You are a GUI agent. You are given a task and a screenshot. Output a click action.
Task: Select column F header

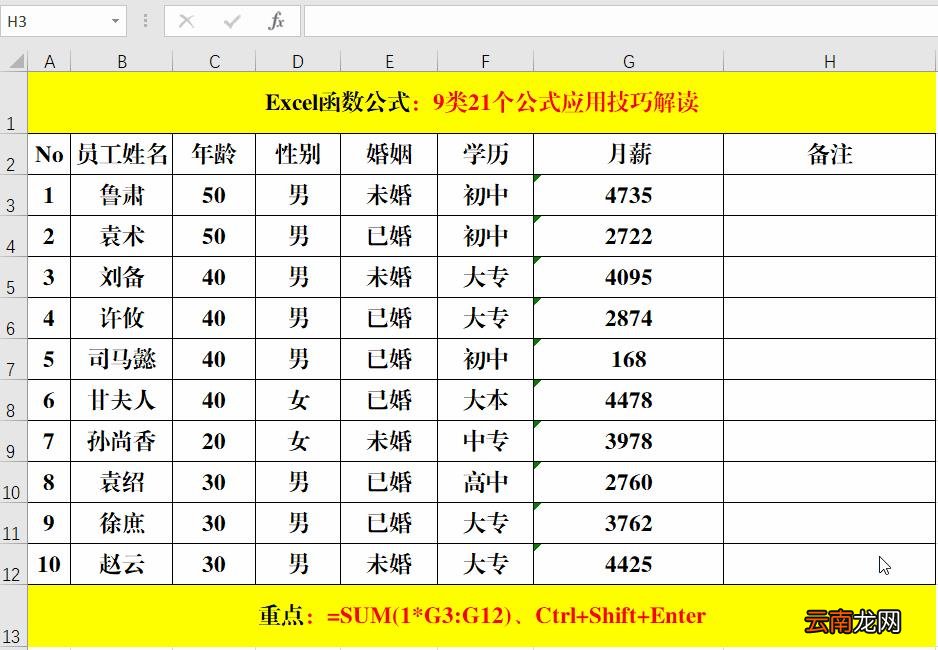tap(485, 61)
